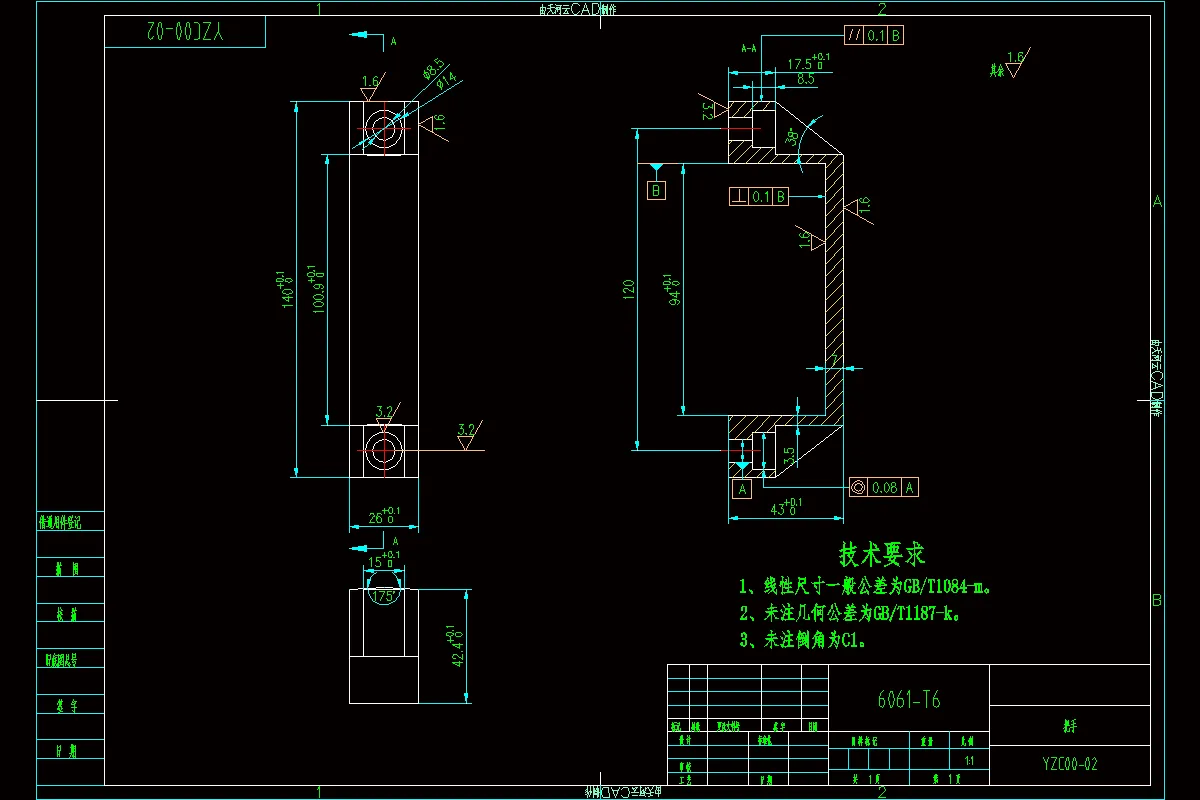Click the 3.5 depth dimension

pyautogui.click(x=788, y=456)
